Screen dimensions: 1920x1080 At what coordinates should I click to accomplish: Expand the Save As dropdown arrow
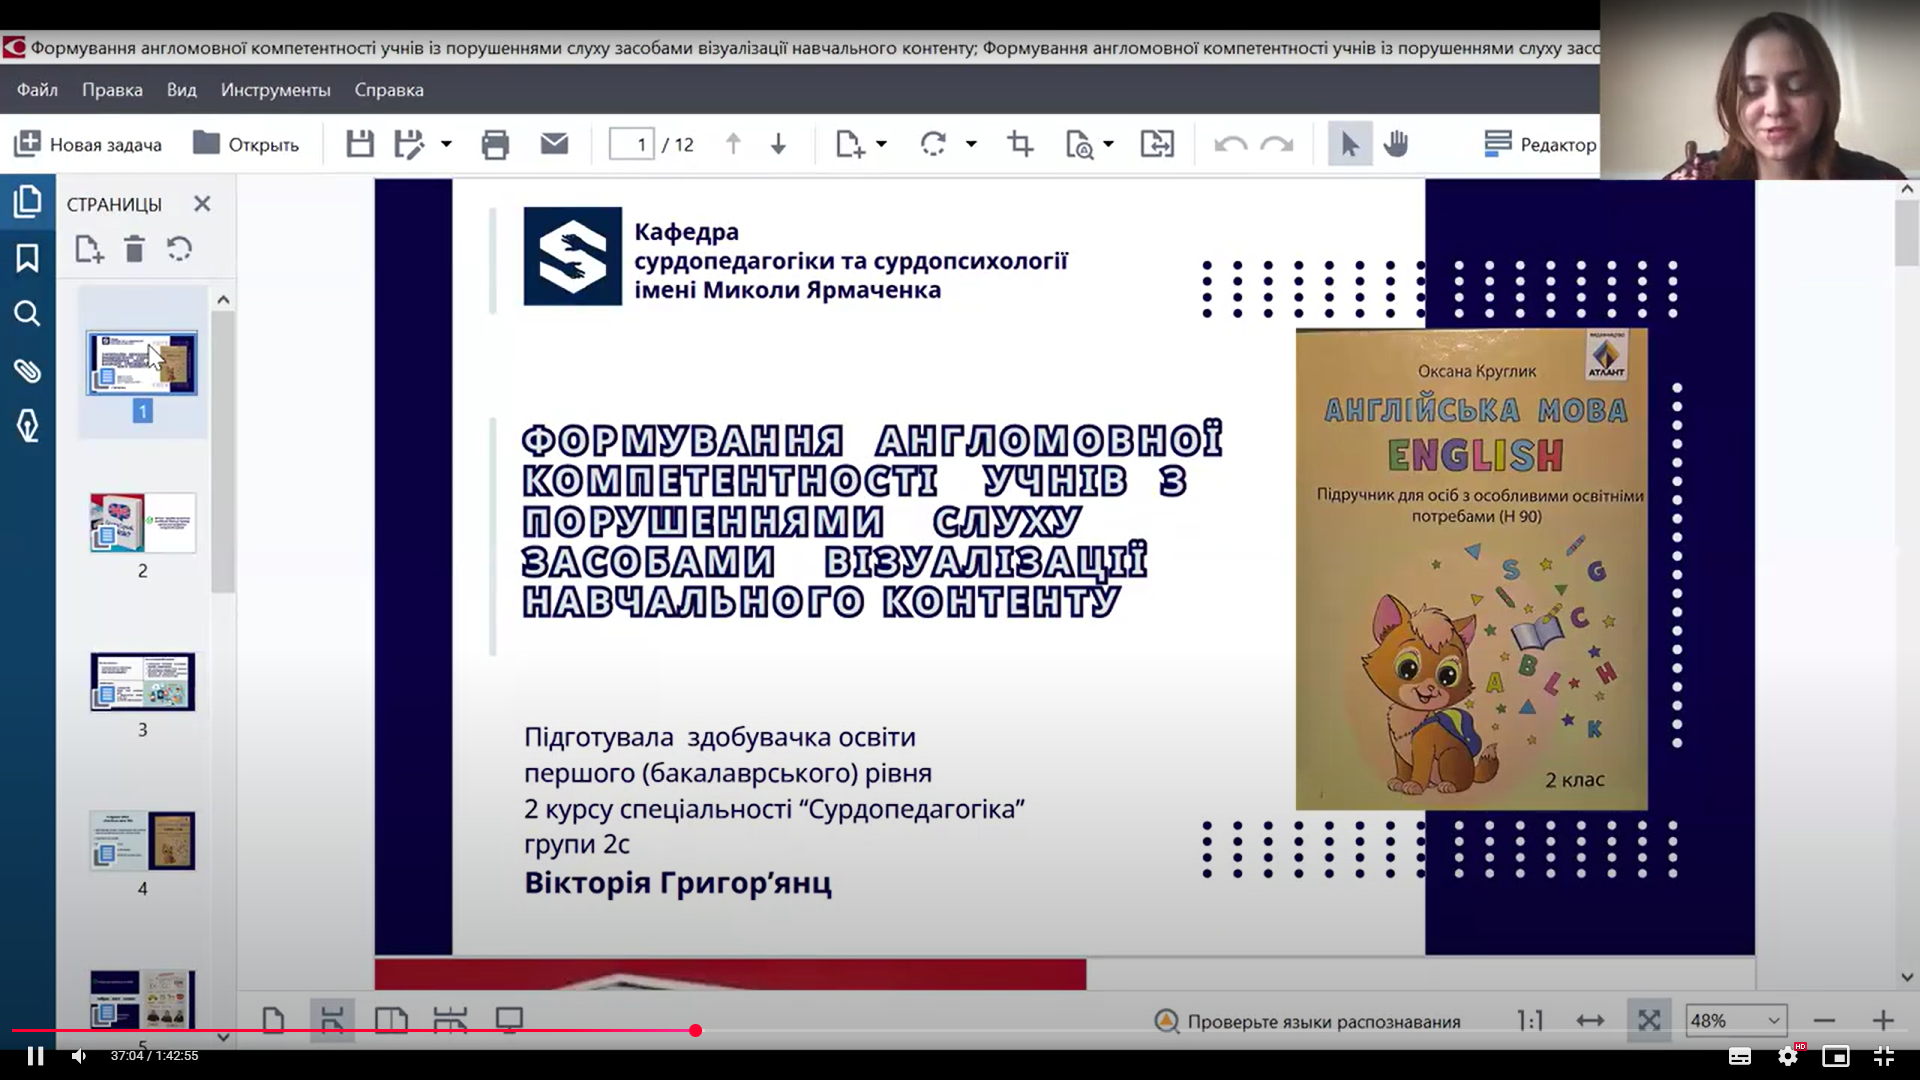[446, 143]
